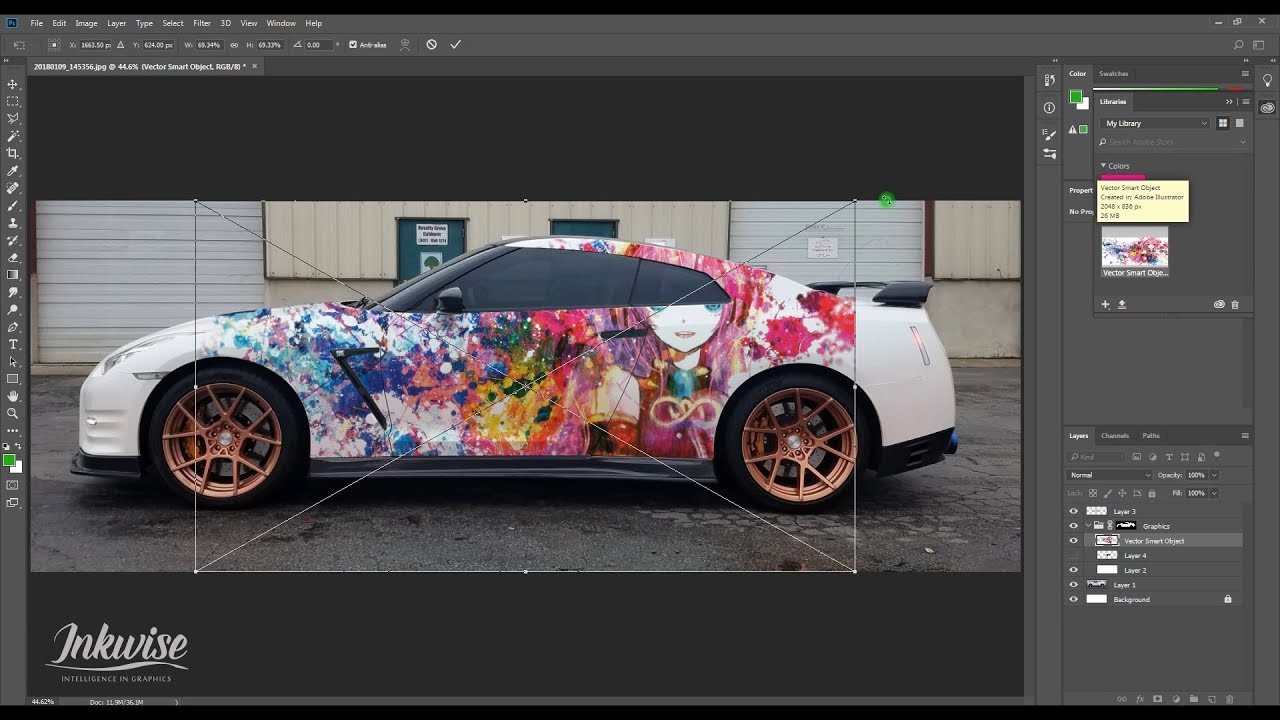This screenshot has width=1280, height=720.
Task: Select the Crop tool
Action: [13, 153]
